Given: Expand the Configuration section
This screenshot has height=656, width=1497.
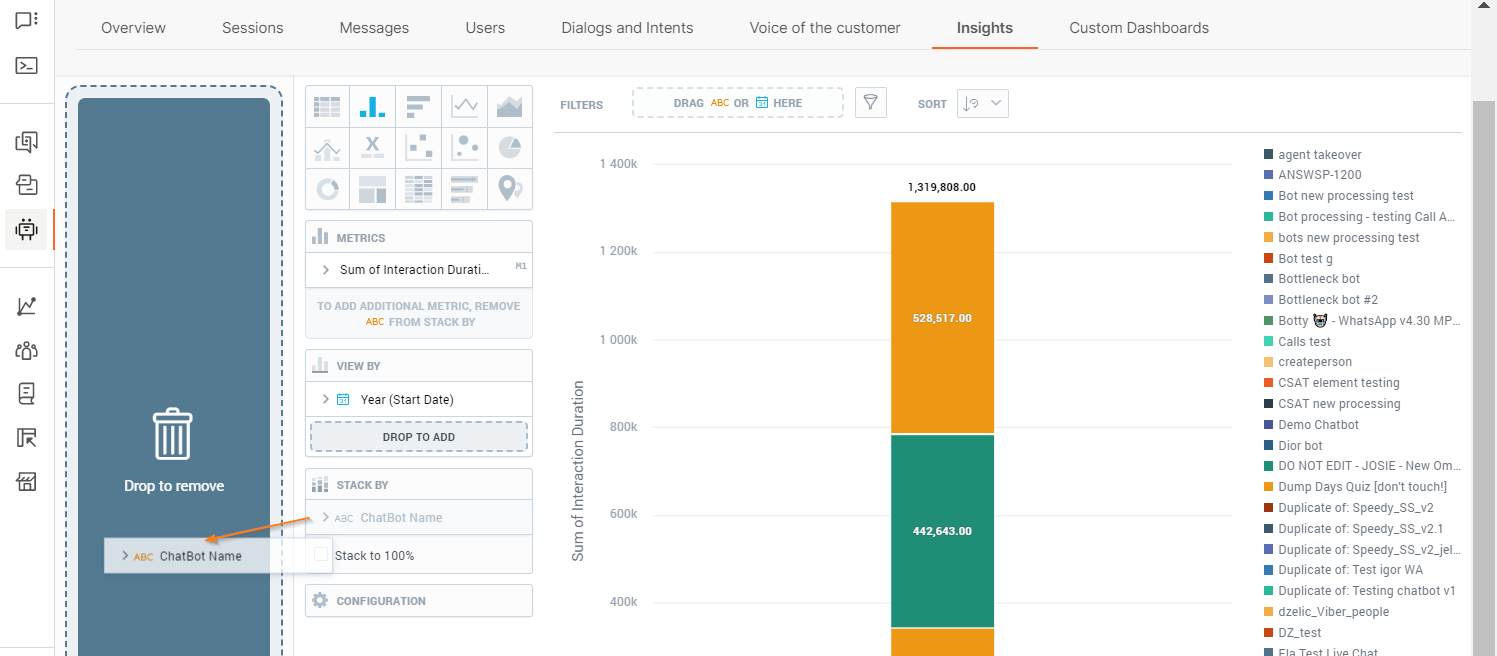Looking at the screenshot, I should (419, 601).
